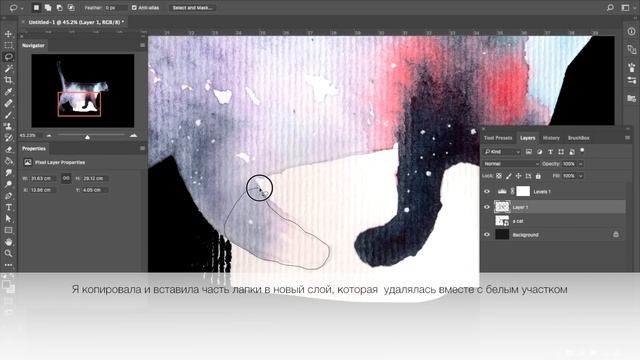Select the Eyedropper tool

[8, 91]
